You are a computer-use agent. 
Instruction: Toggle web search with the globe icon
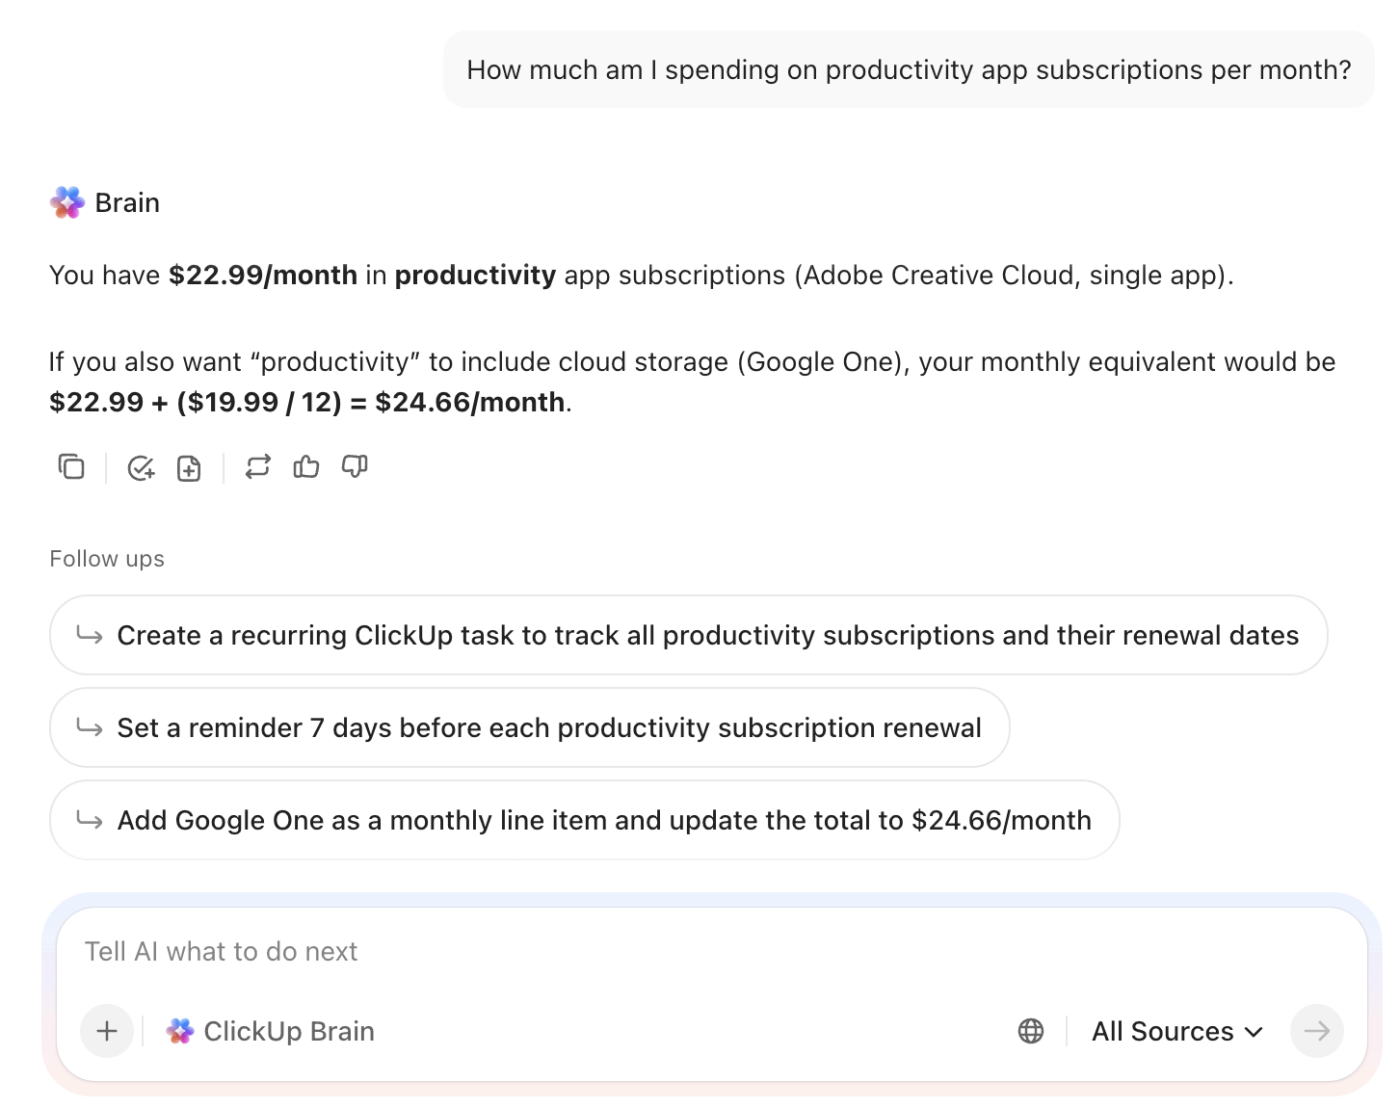click(x=1030, y=1031)
